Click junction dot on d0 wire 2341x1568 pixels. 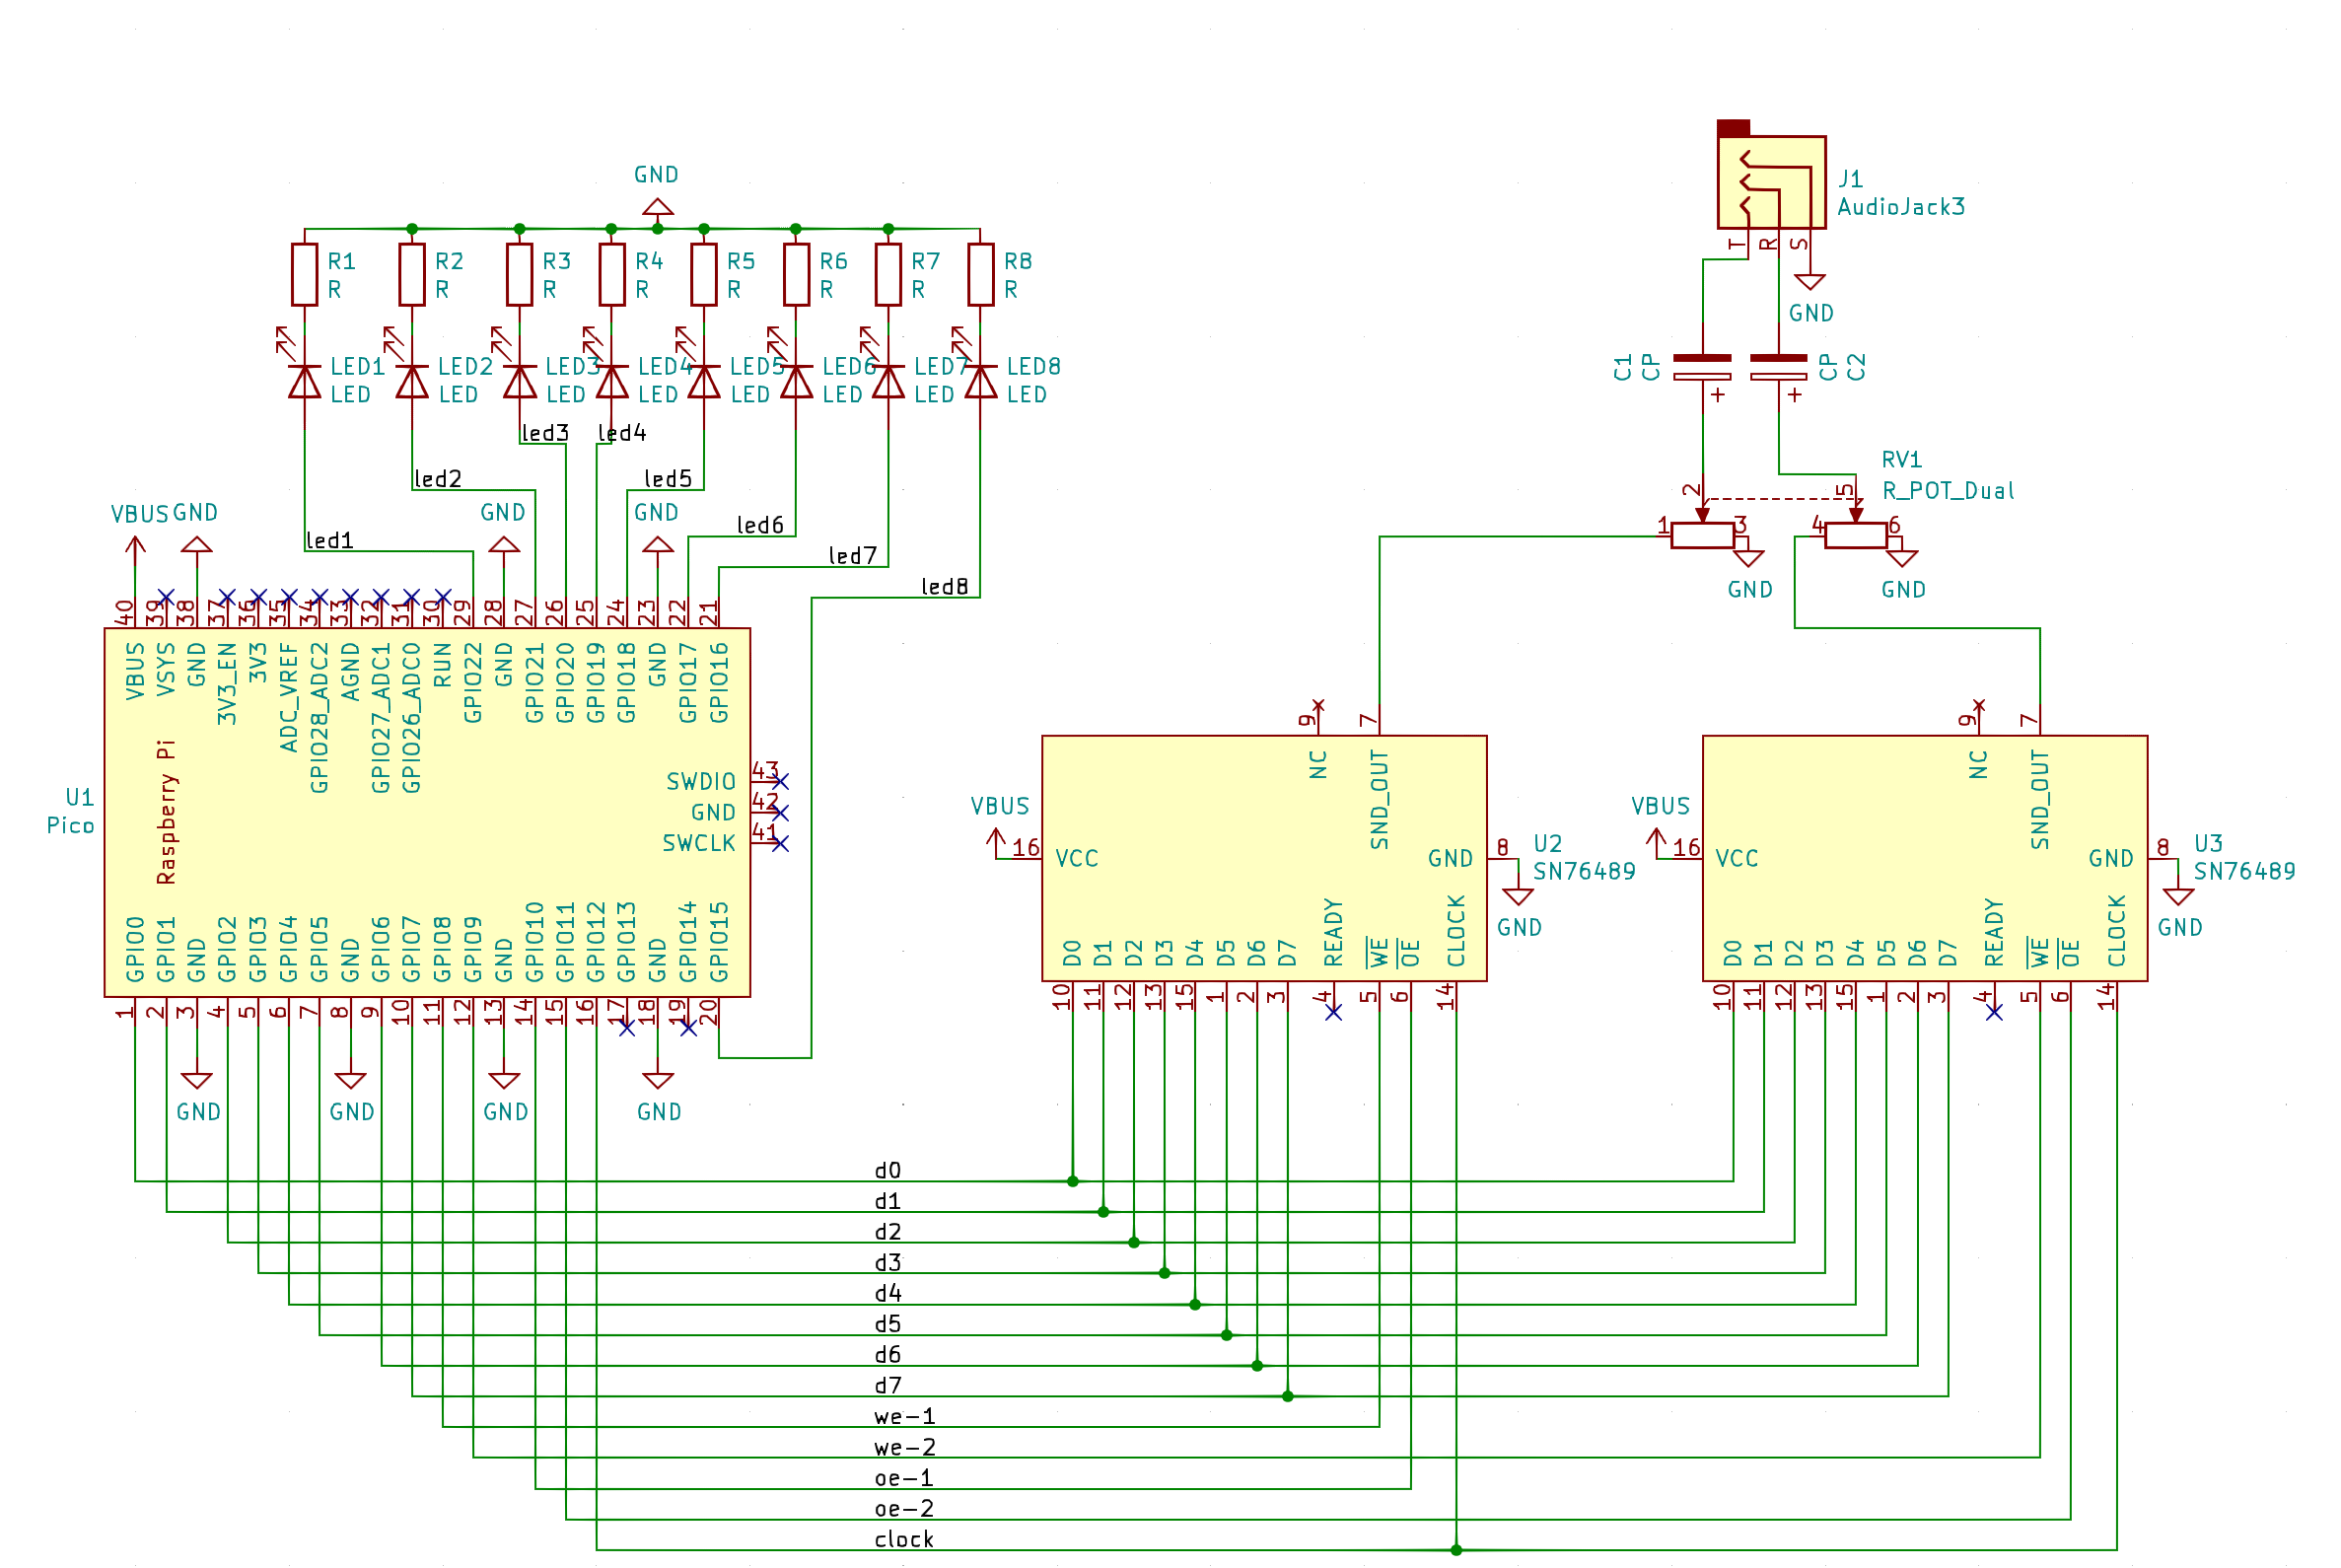click(x=1072, y=1181)
